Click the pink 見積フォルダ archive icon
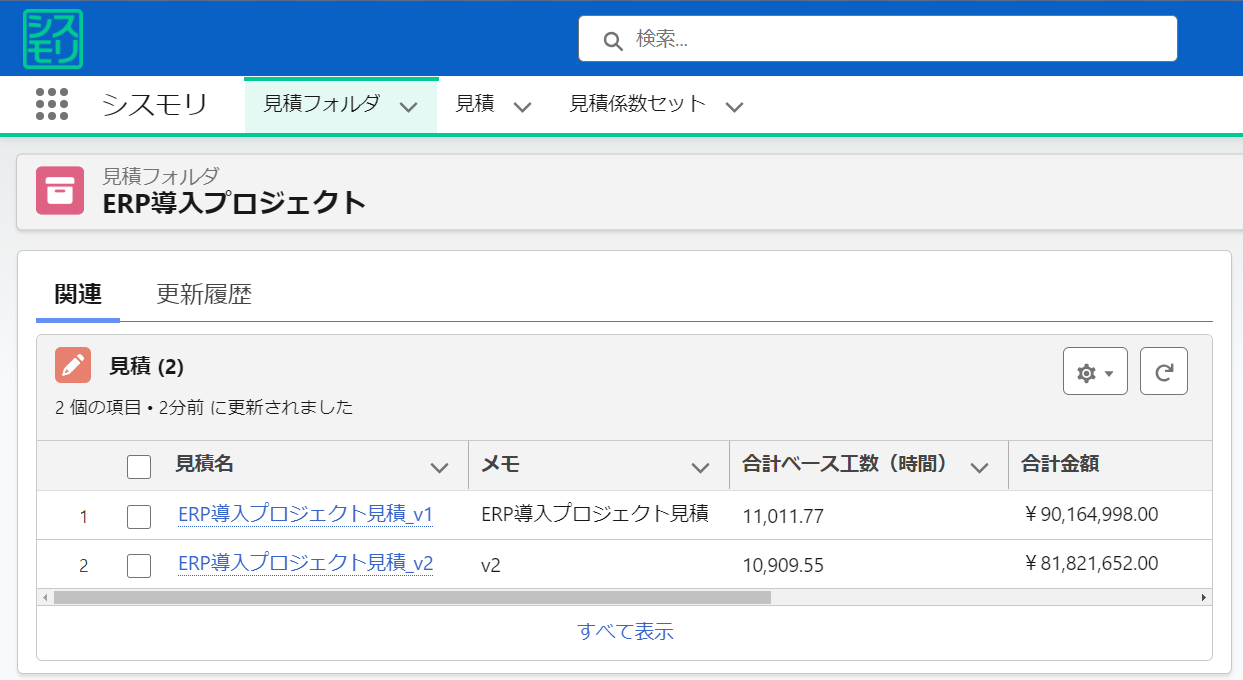 [60, 190]
